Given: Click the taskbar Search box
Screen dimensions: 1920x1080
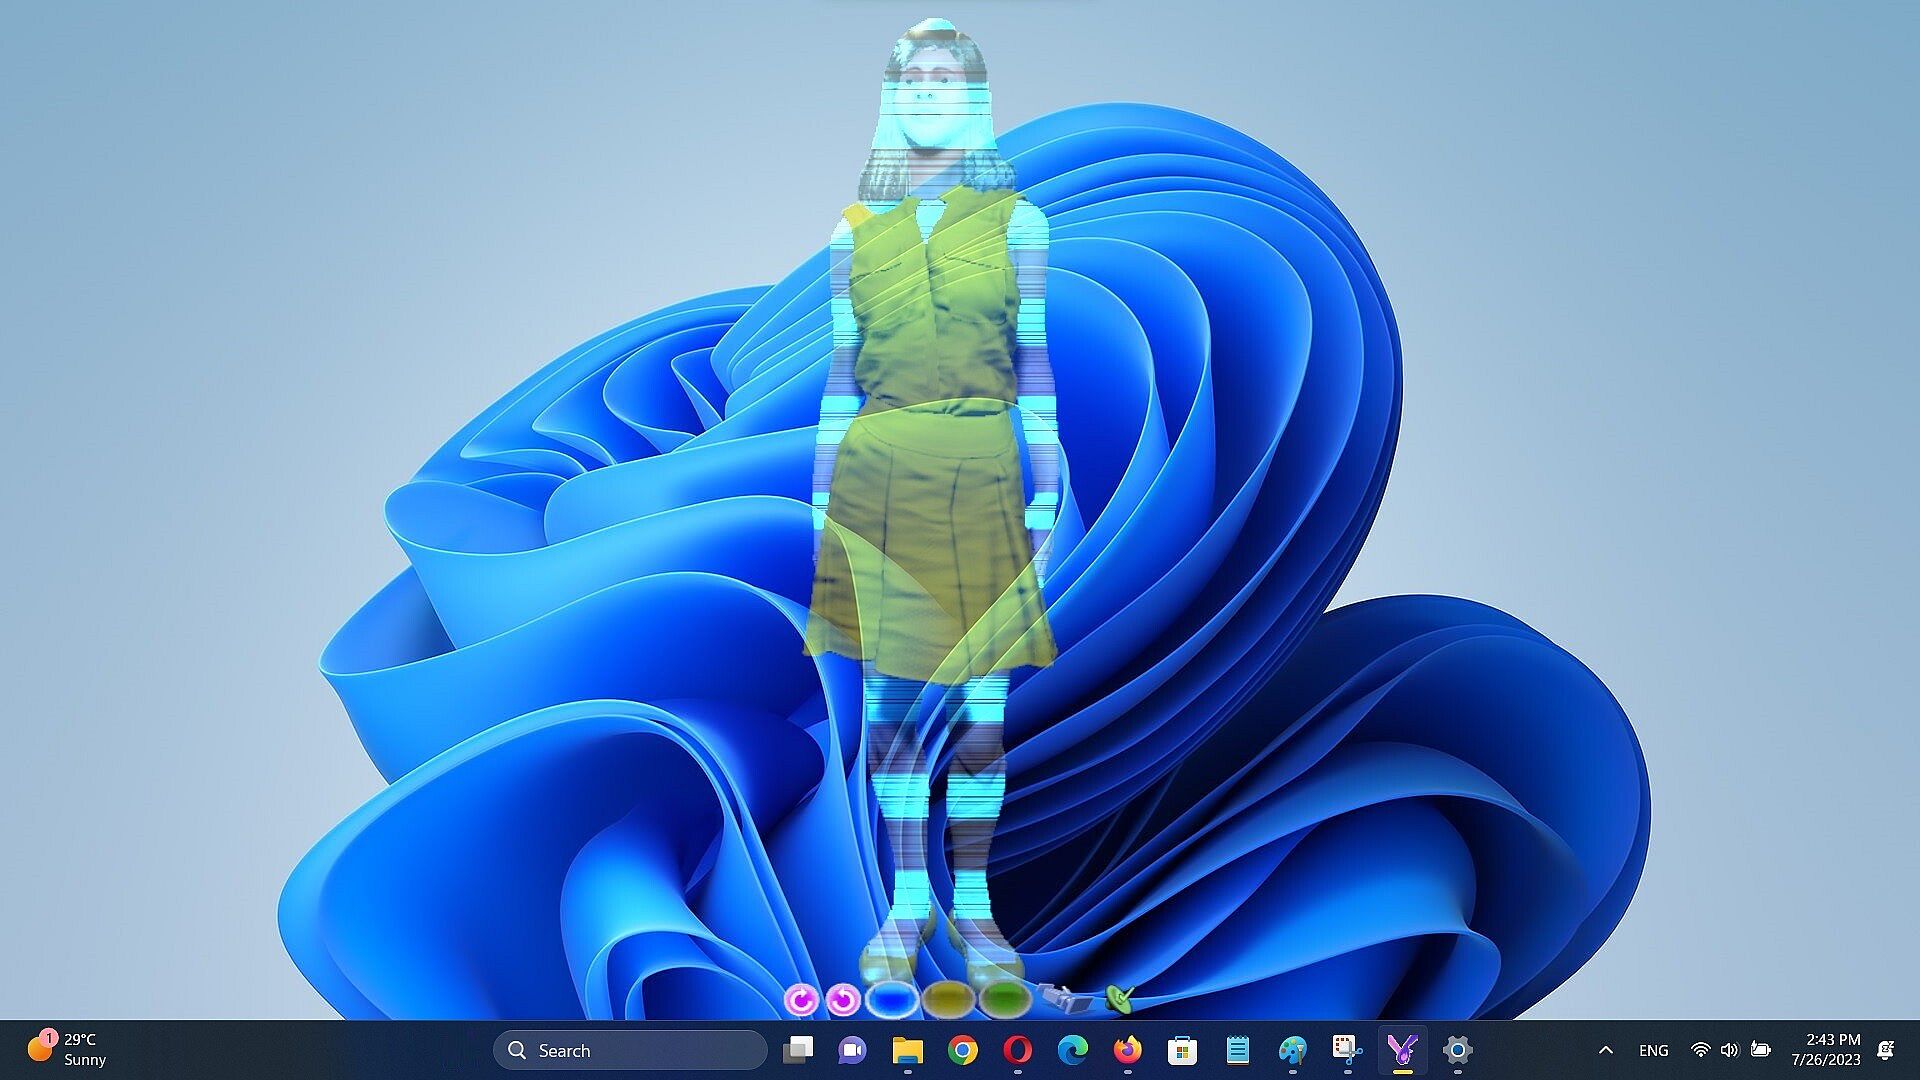Looking at the screenshot, I should coord(630,1050).
